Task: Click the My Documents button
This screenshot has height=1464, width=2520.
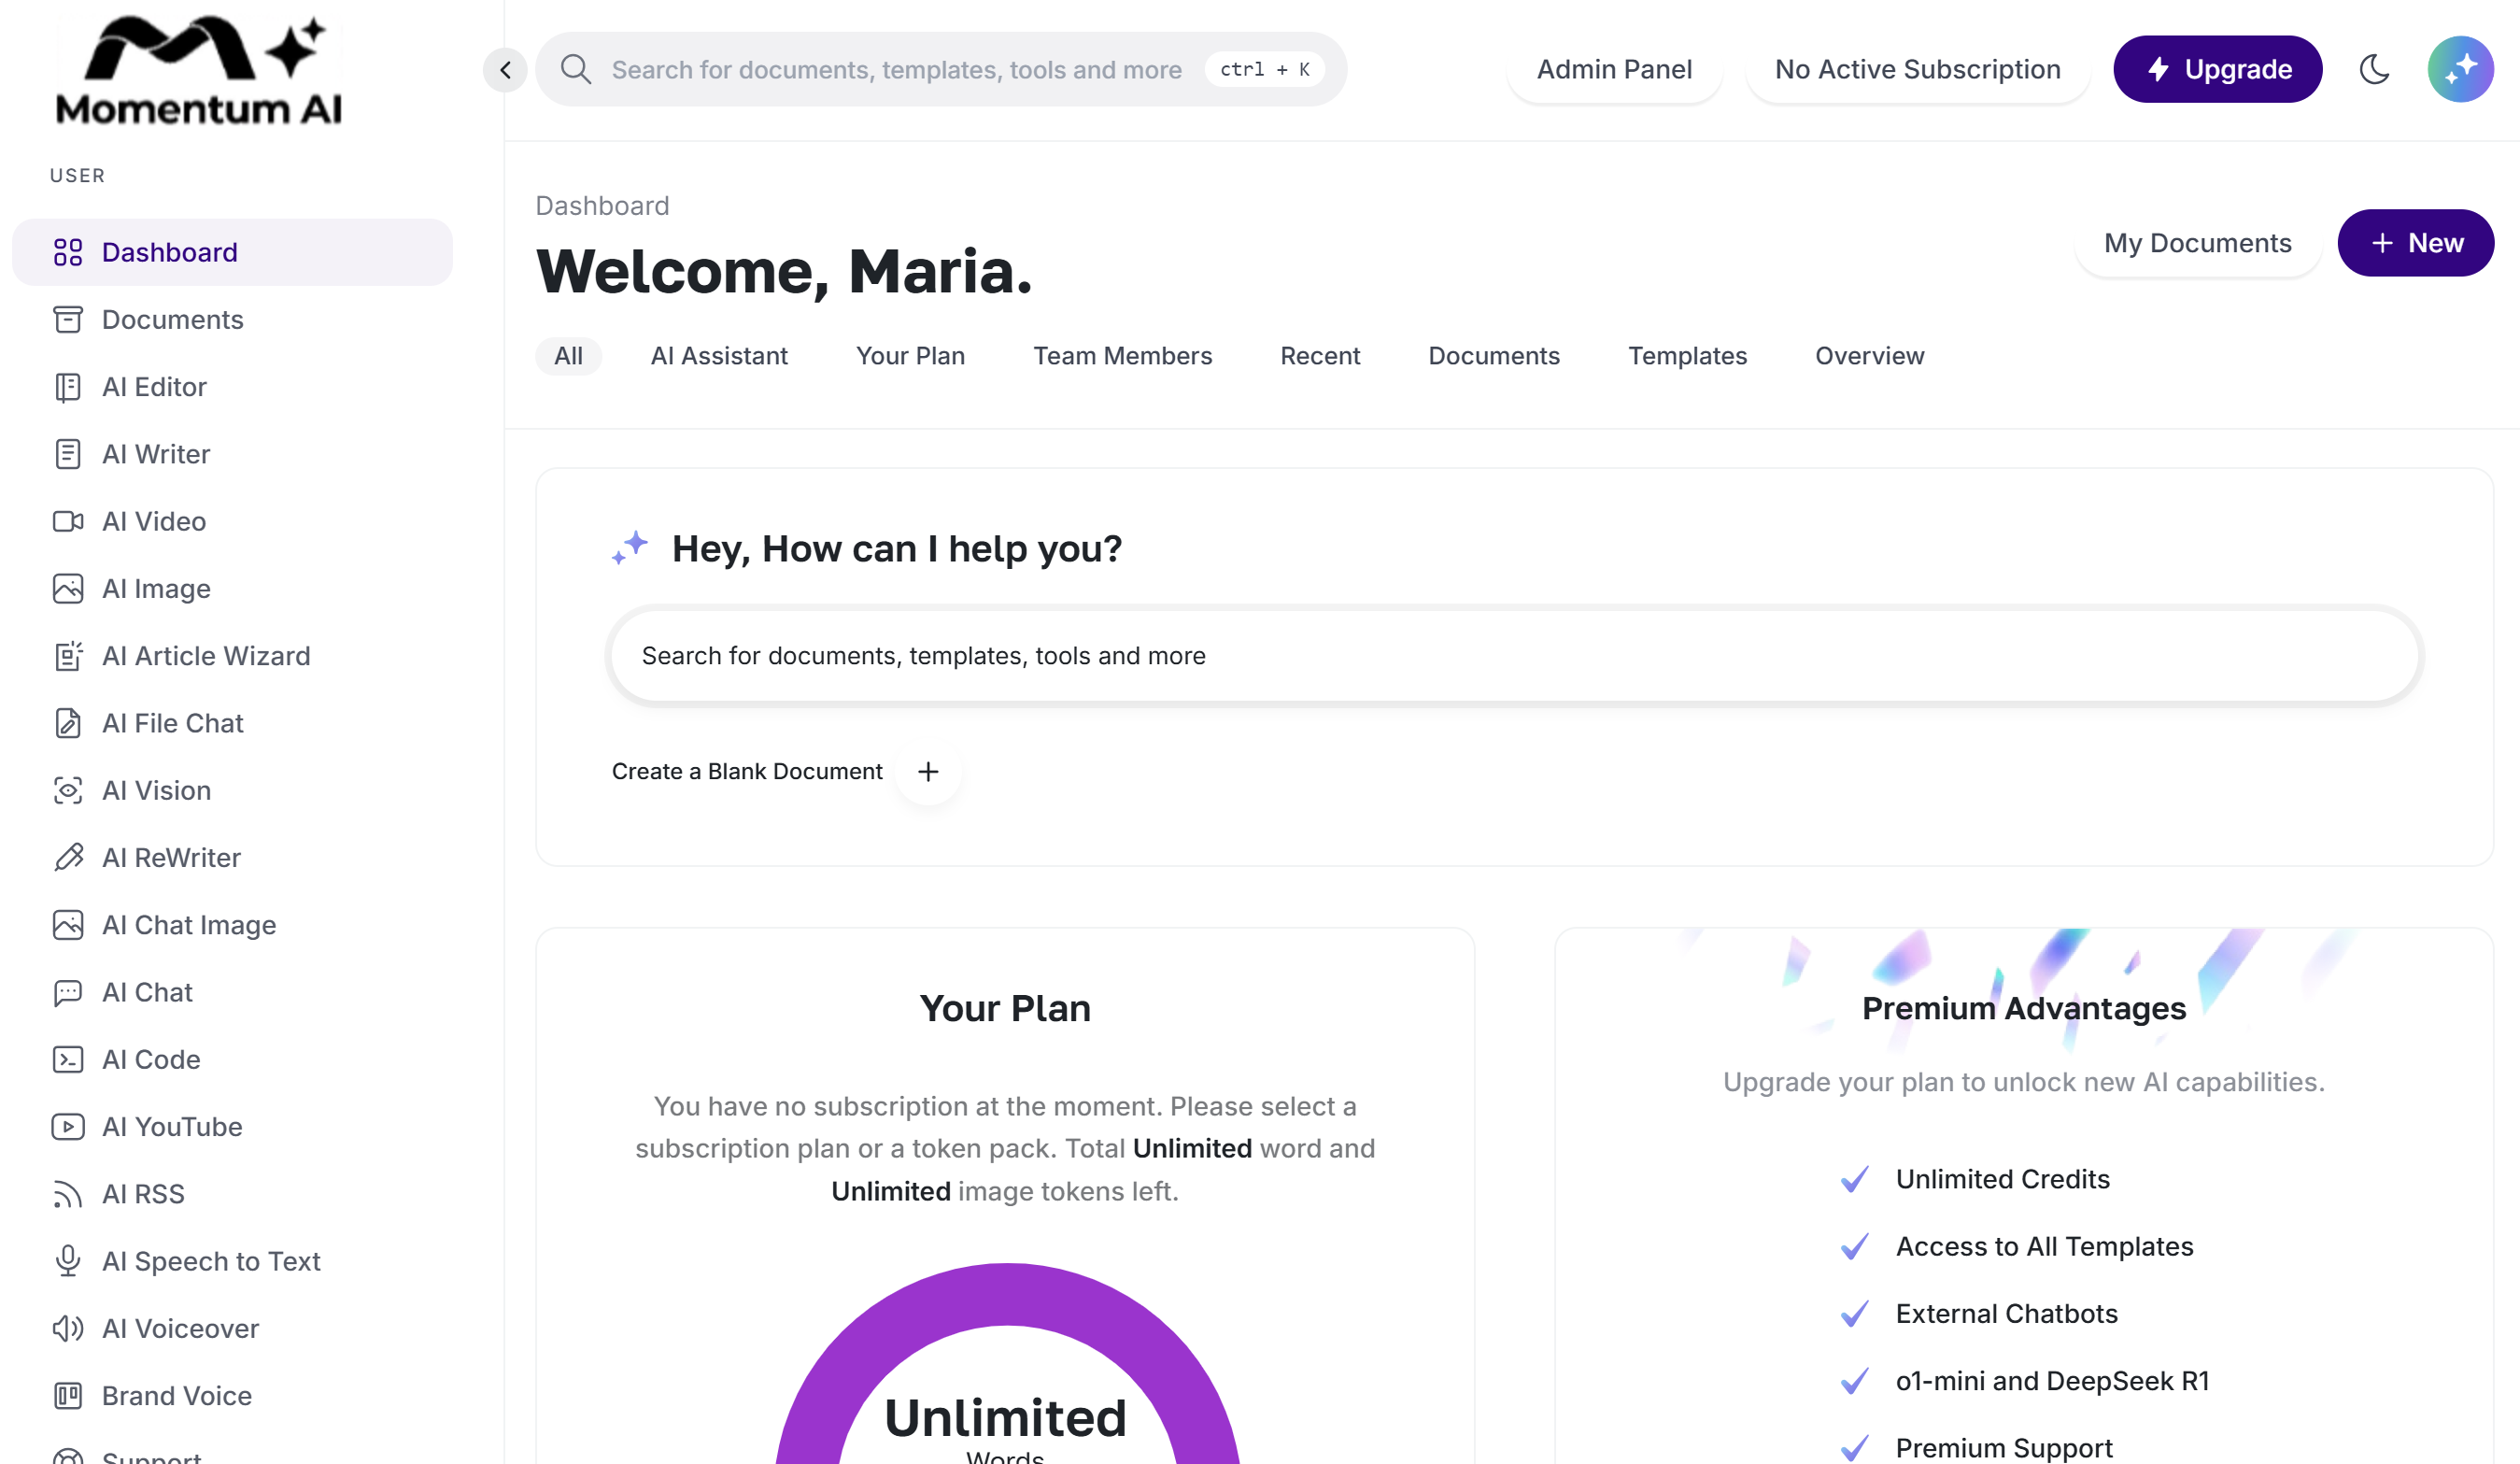Action: coord(2197,243)
